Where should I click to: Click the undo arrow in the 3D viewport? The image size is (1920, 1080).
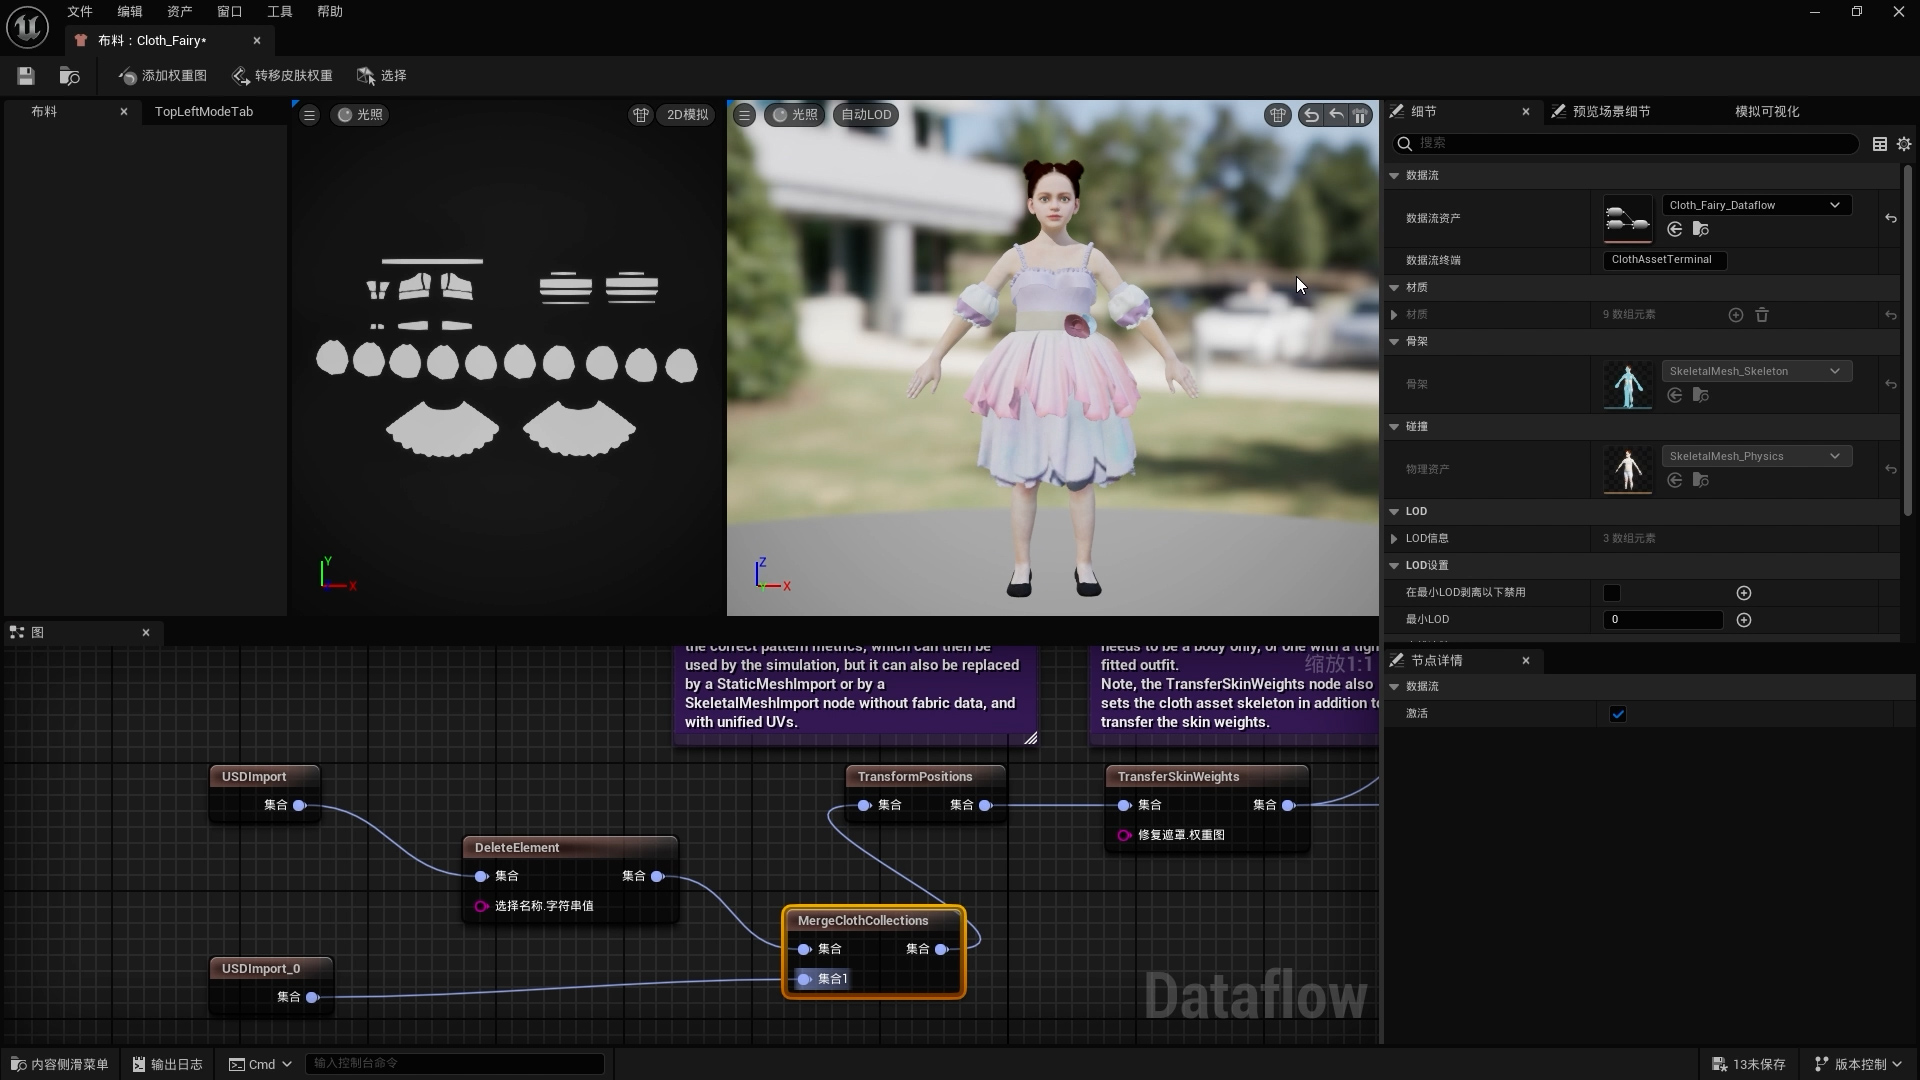pyautogui.click(x=1311, y=115)
